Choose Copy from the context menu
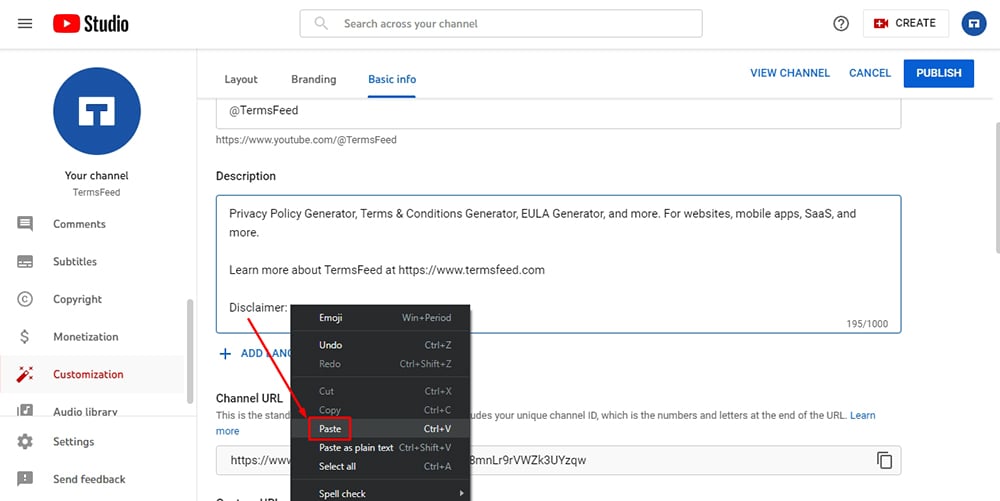 pos(380,410)
